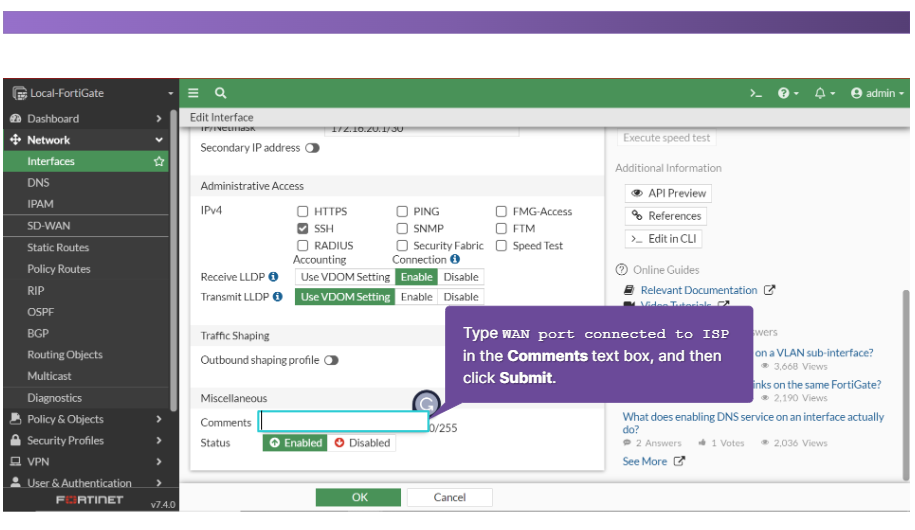Expand the Dashboard menu chevron
Image resolution: width=915 pixels, height=530 pixels.
tap(159, 118)
